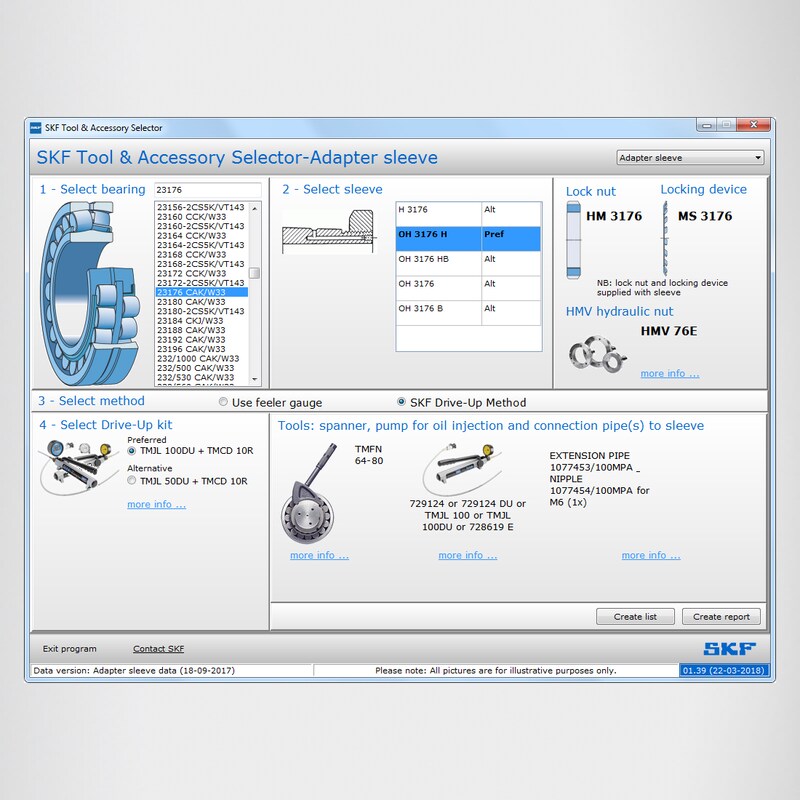Click the HMV hydraulic nut image
This screenshot has height=800, width=800.
coord(598,353)
